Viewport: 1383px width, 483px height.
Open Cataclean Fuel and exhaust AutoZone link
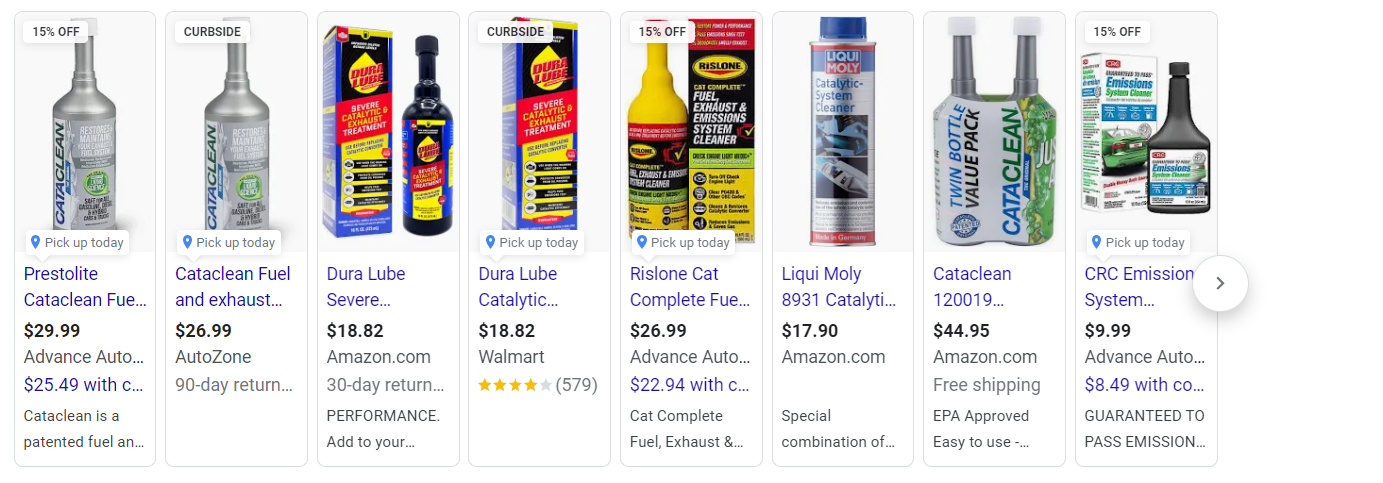tap(233, 286)
